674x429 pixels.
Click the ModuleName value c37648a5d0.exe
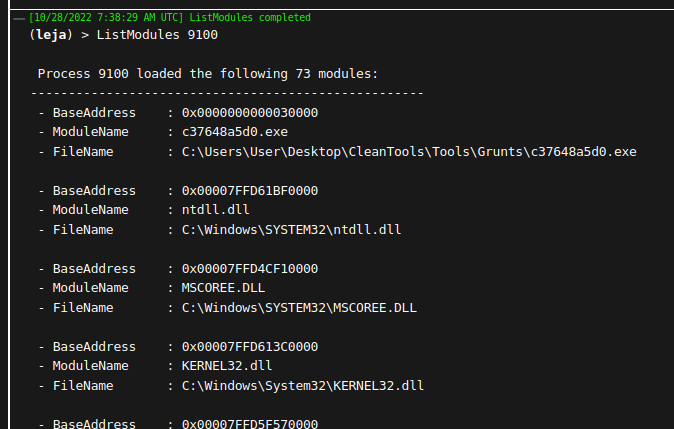coord(235,132)
